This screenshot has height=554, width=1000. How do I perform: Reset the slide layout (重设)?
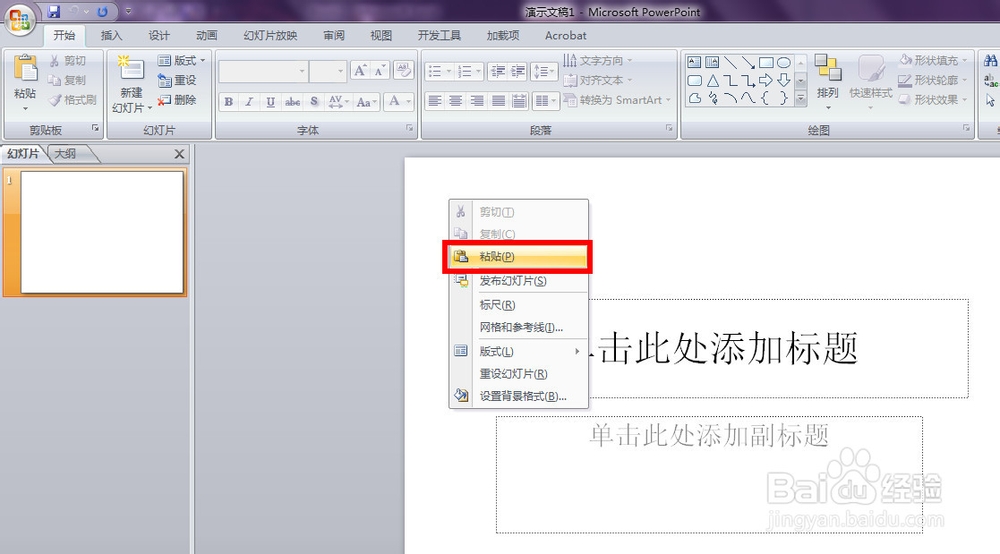click(177, 80)
